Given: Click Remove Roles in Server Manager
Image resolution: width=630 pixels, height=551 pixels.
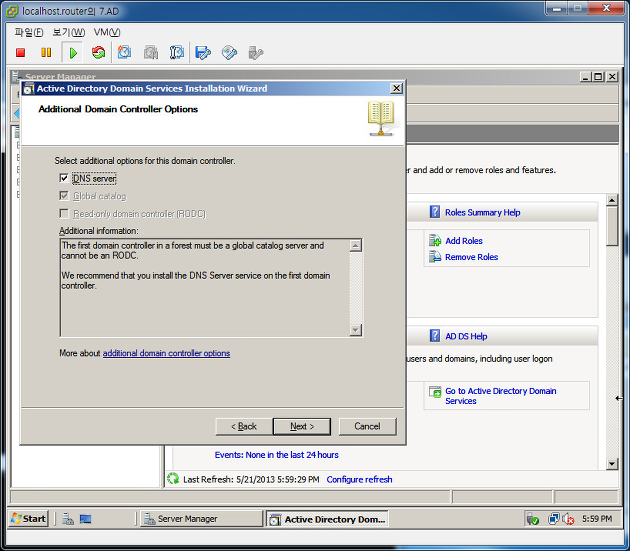Looking at the screenshot, I should pos(471,257).
